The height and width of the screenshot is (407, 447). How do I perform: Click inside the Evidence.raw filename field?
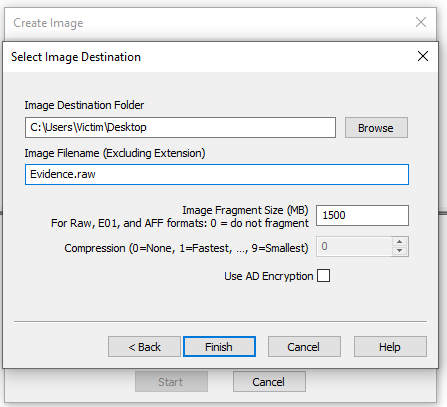pos(217,174)
